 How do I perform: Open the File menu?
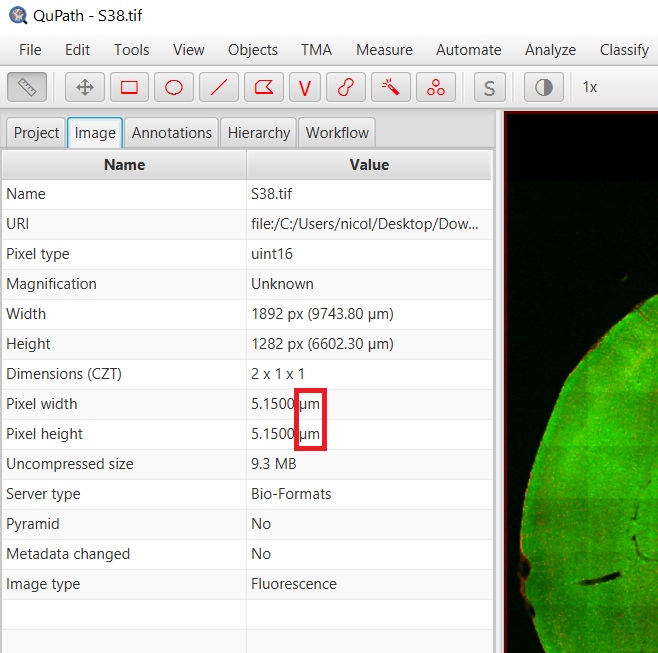[30, 50]
